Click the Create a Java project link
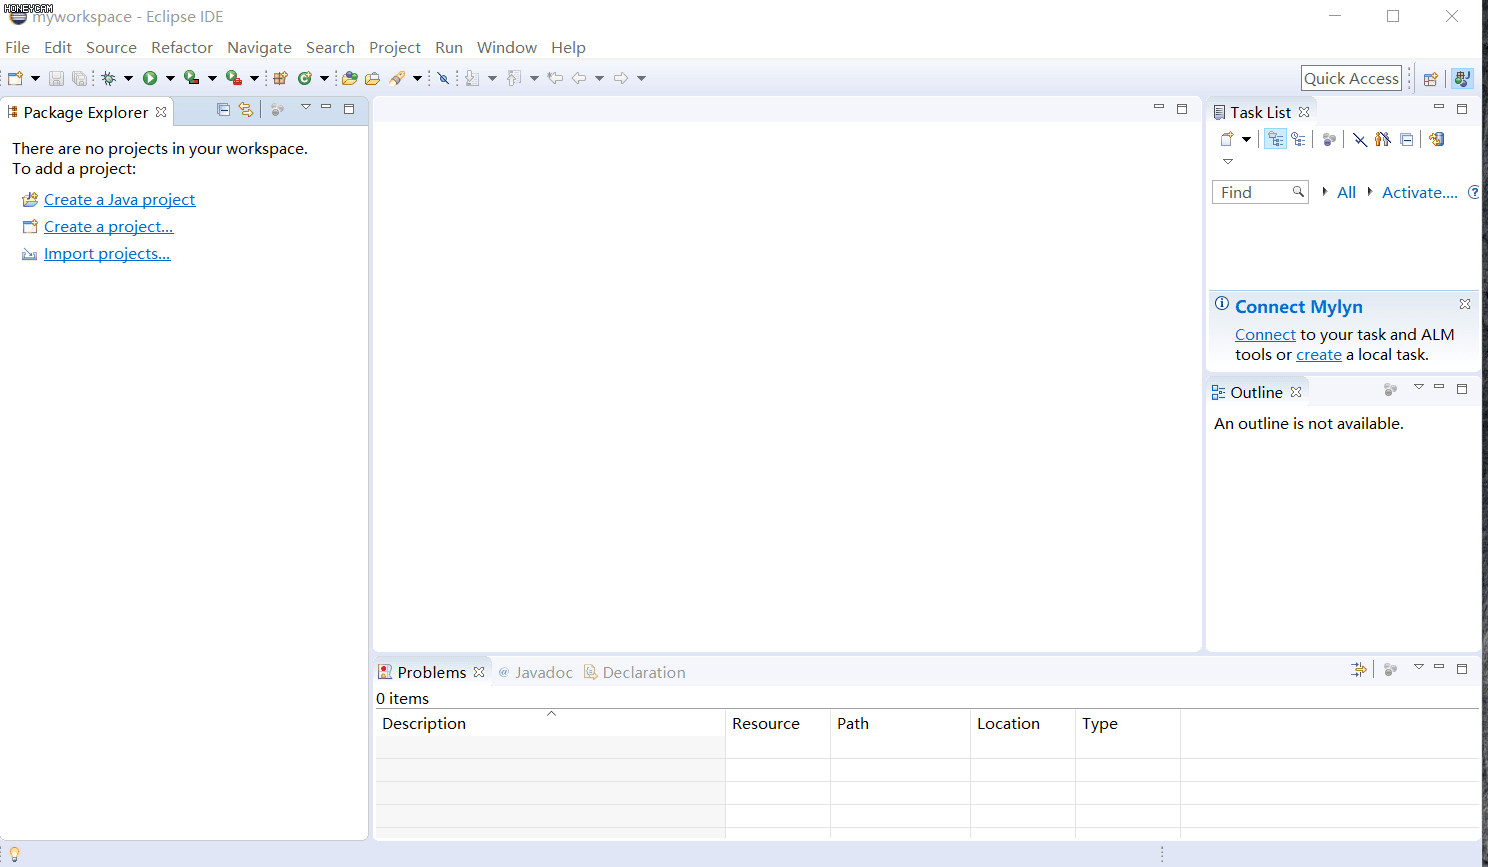Viewport: 1488px width, 867px height. tap(120, 200)
